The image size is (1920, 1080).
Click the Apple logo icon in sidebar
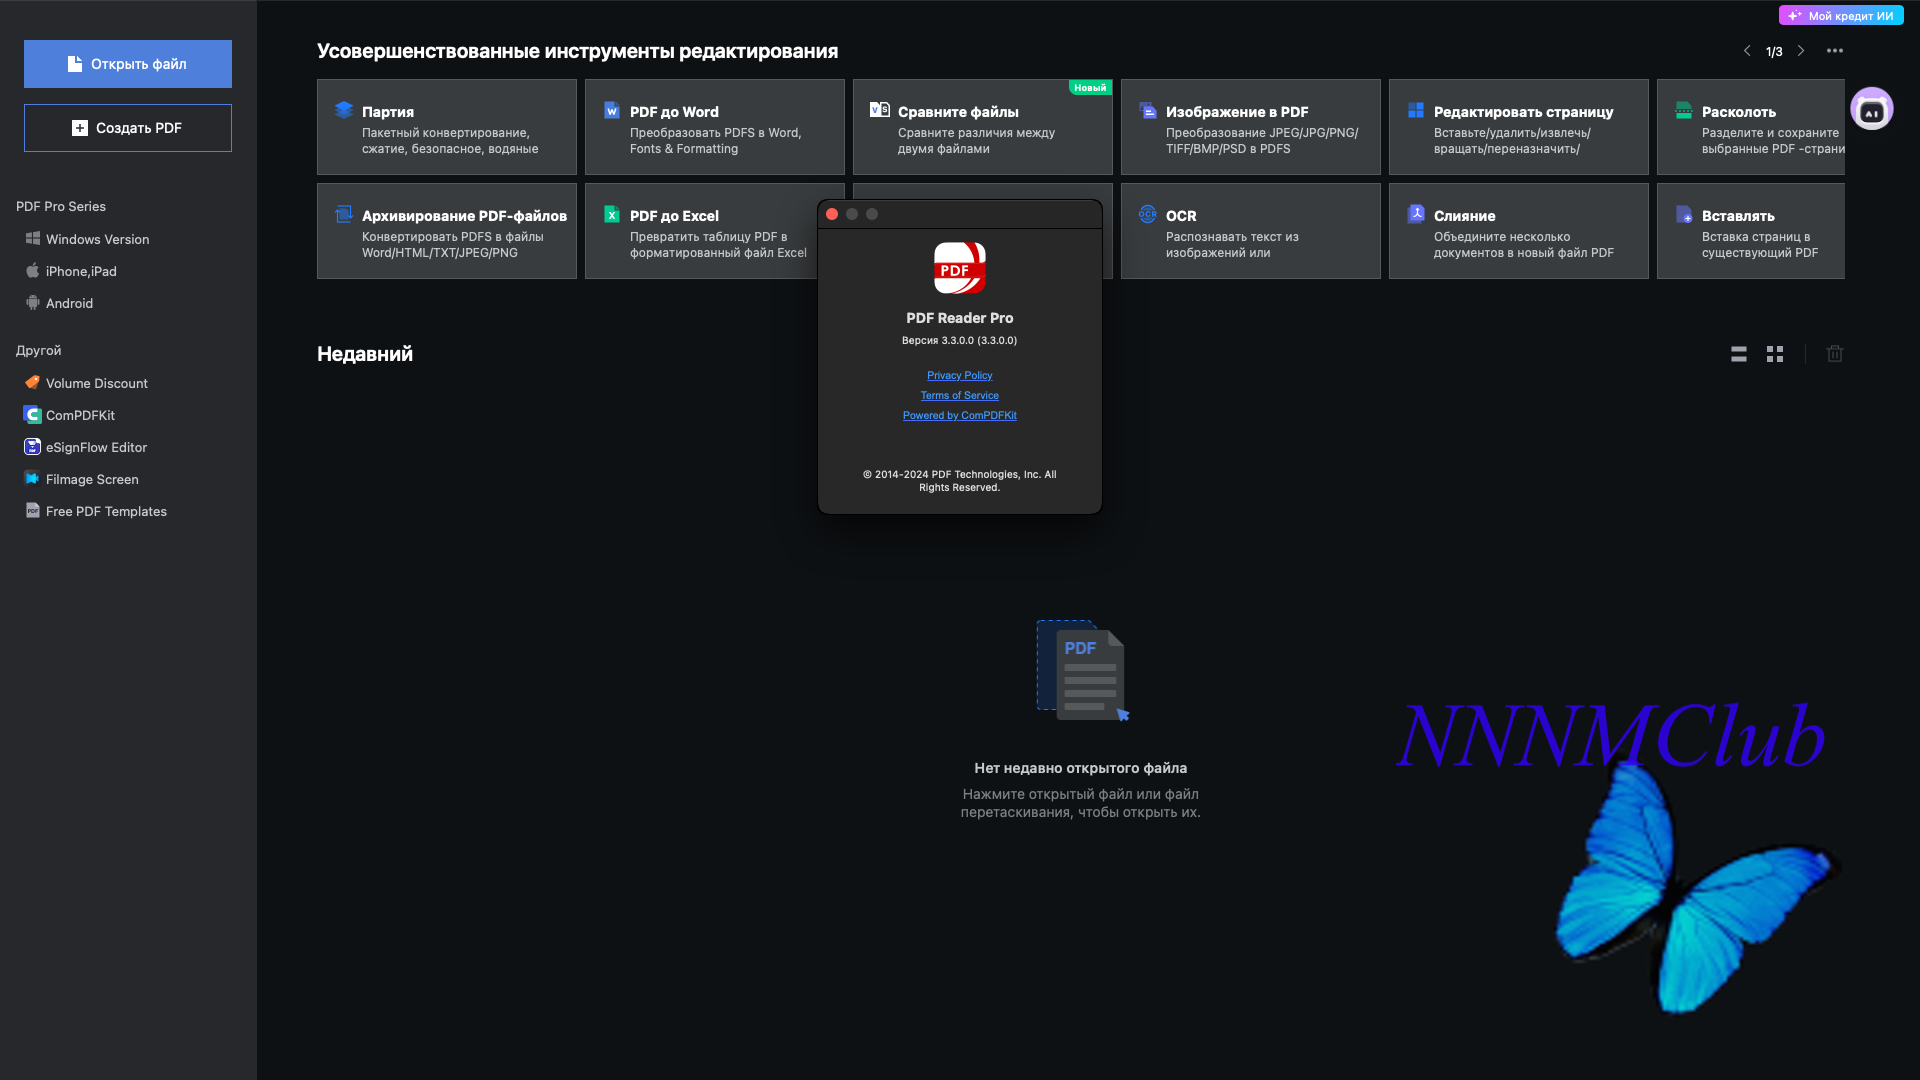[x=33, y=271]
